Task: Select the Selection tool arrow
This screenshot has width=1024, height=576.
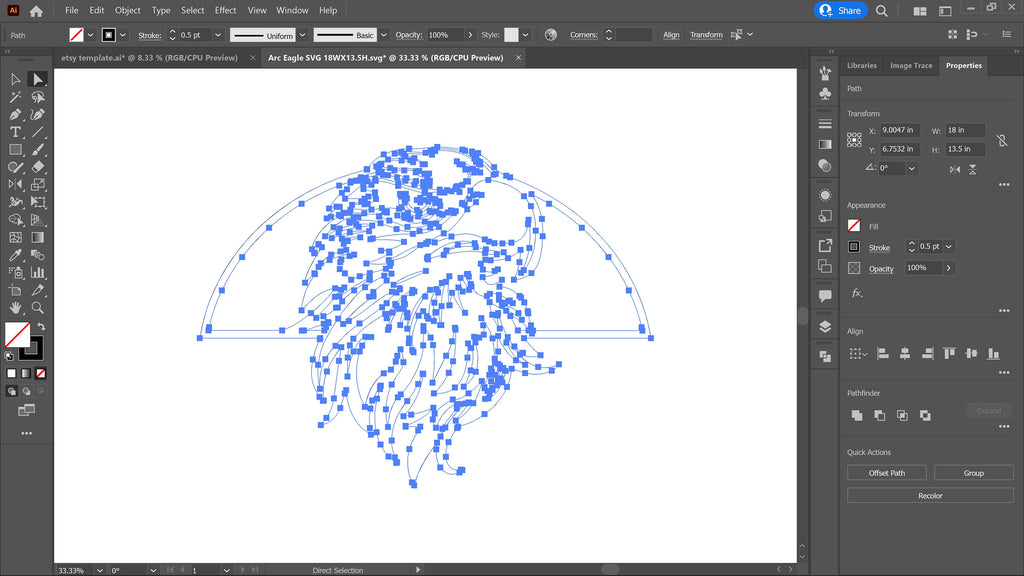Action: [15, 80]
